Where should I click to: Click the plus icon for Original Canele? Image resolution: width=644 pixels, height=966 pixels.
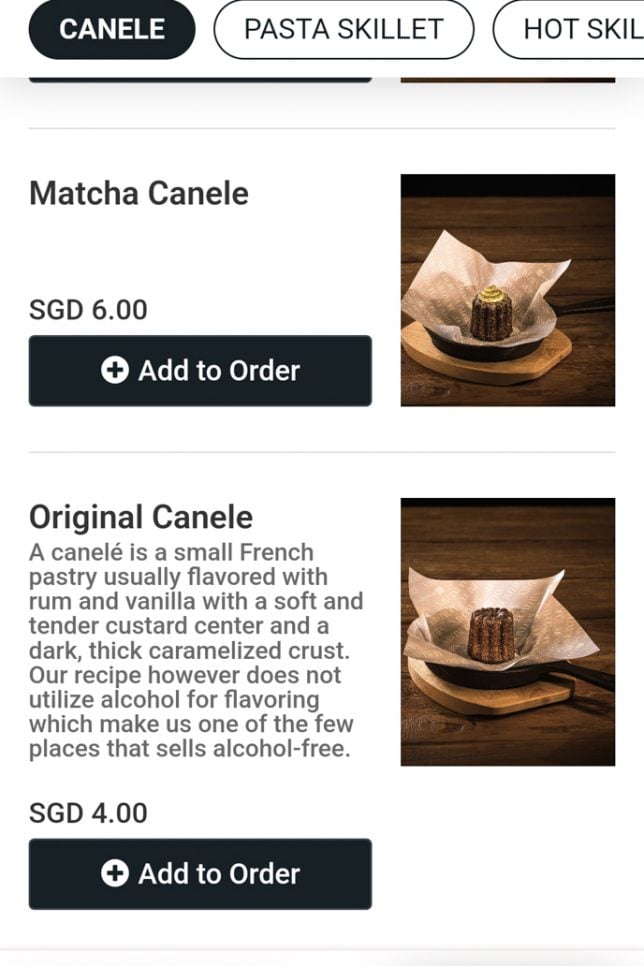115,874
